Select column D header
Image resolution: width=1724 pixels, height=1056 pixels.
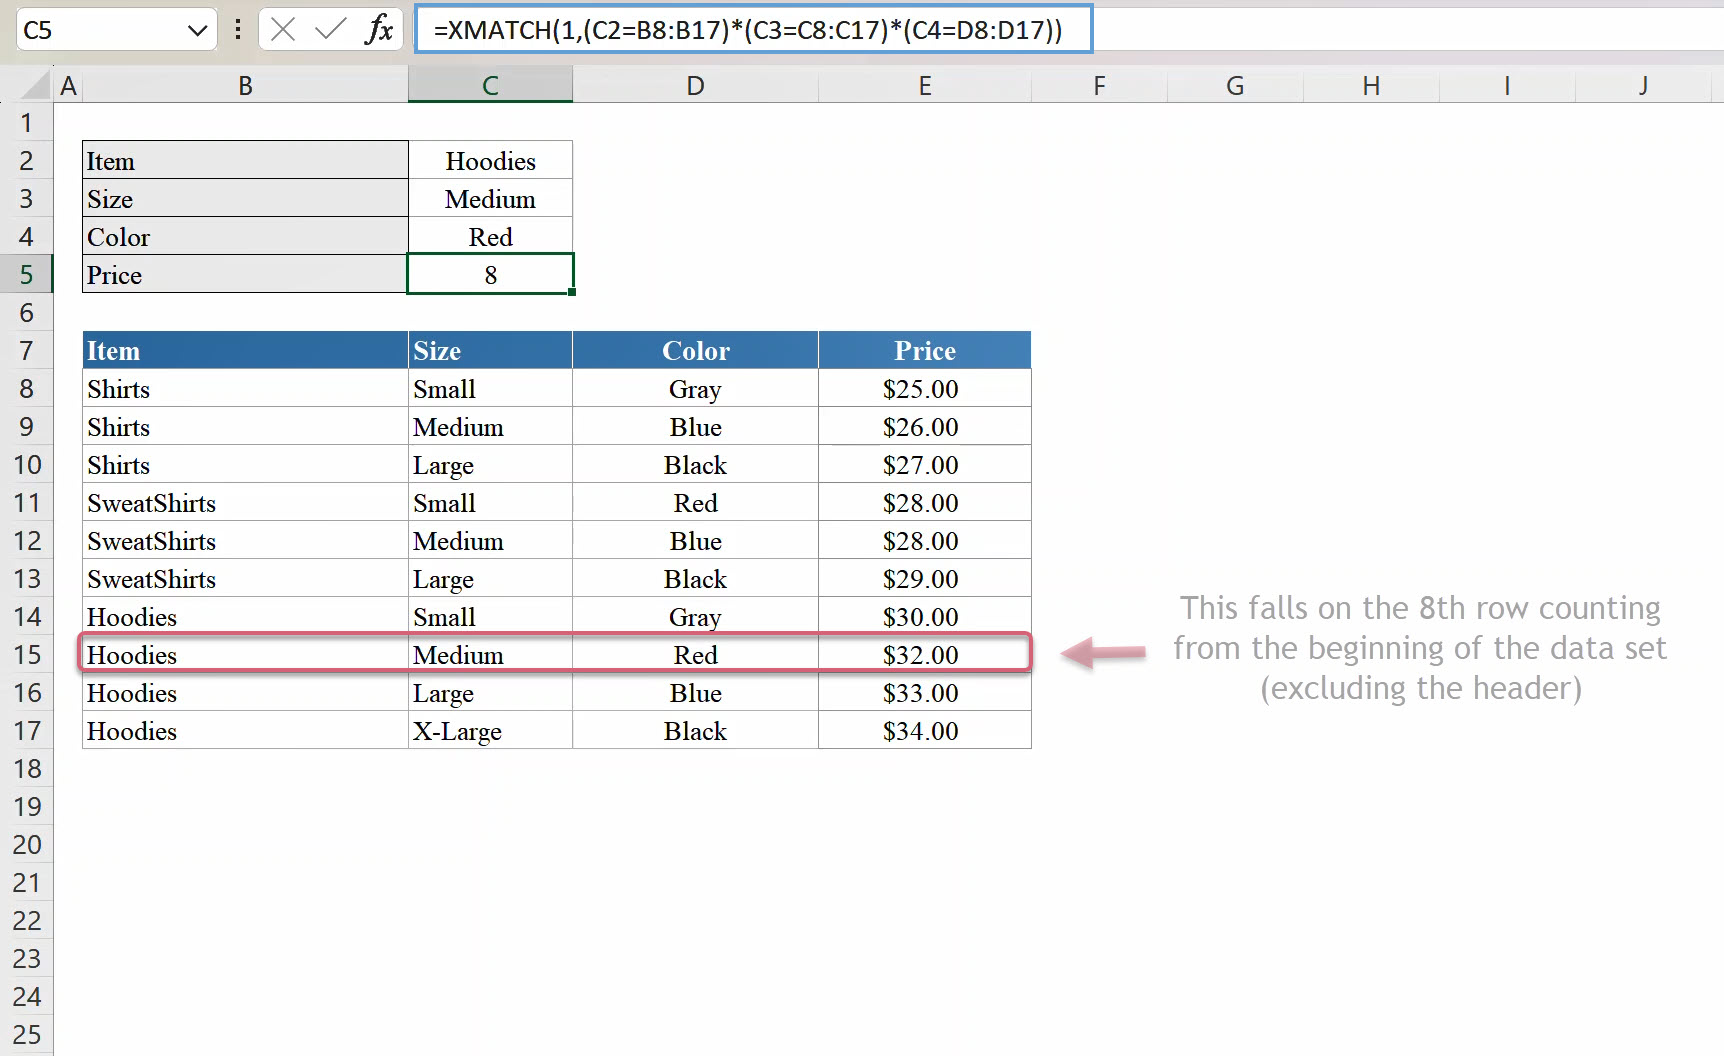click(695, 86)
